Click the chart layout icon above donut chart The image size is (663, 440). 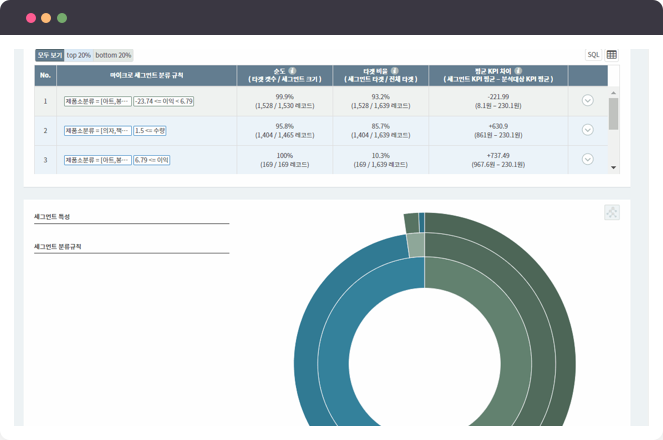pyautogui.click(x=612, y=212)
